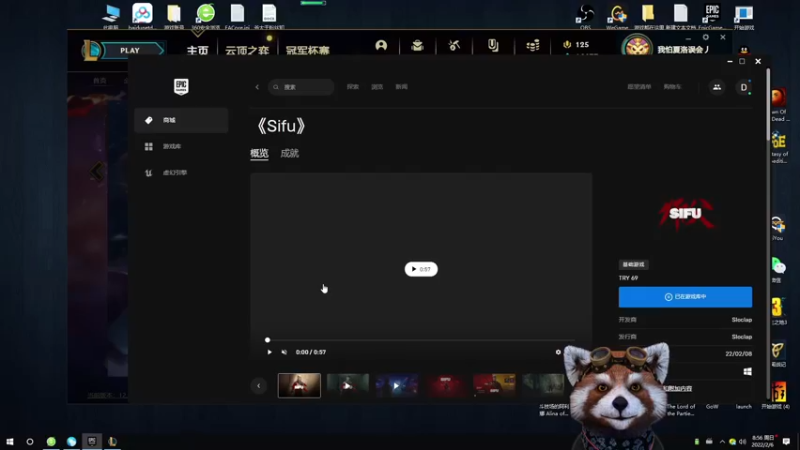Image resolution: width=800 pixels, height=450 pixels.
Task: Open the League client profile icon
Action: coord(381,45)
